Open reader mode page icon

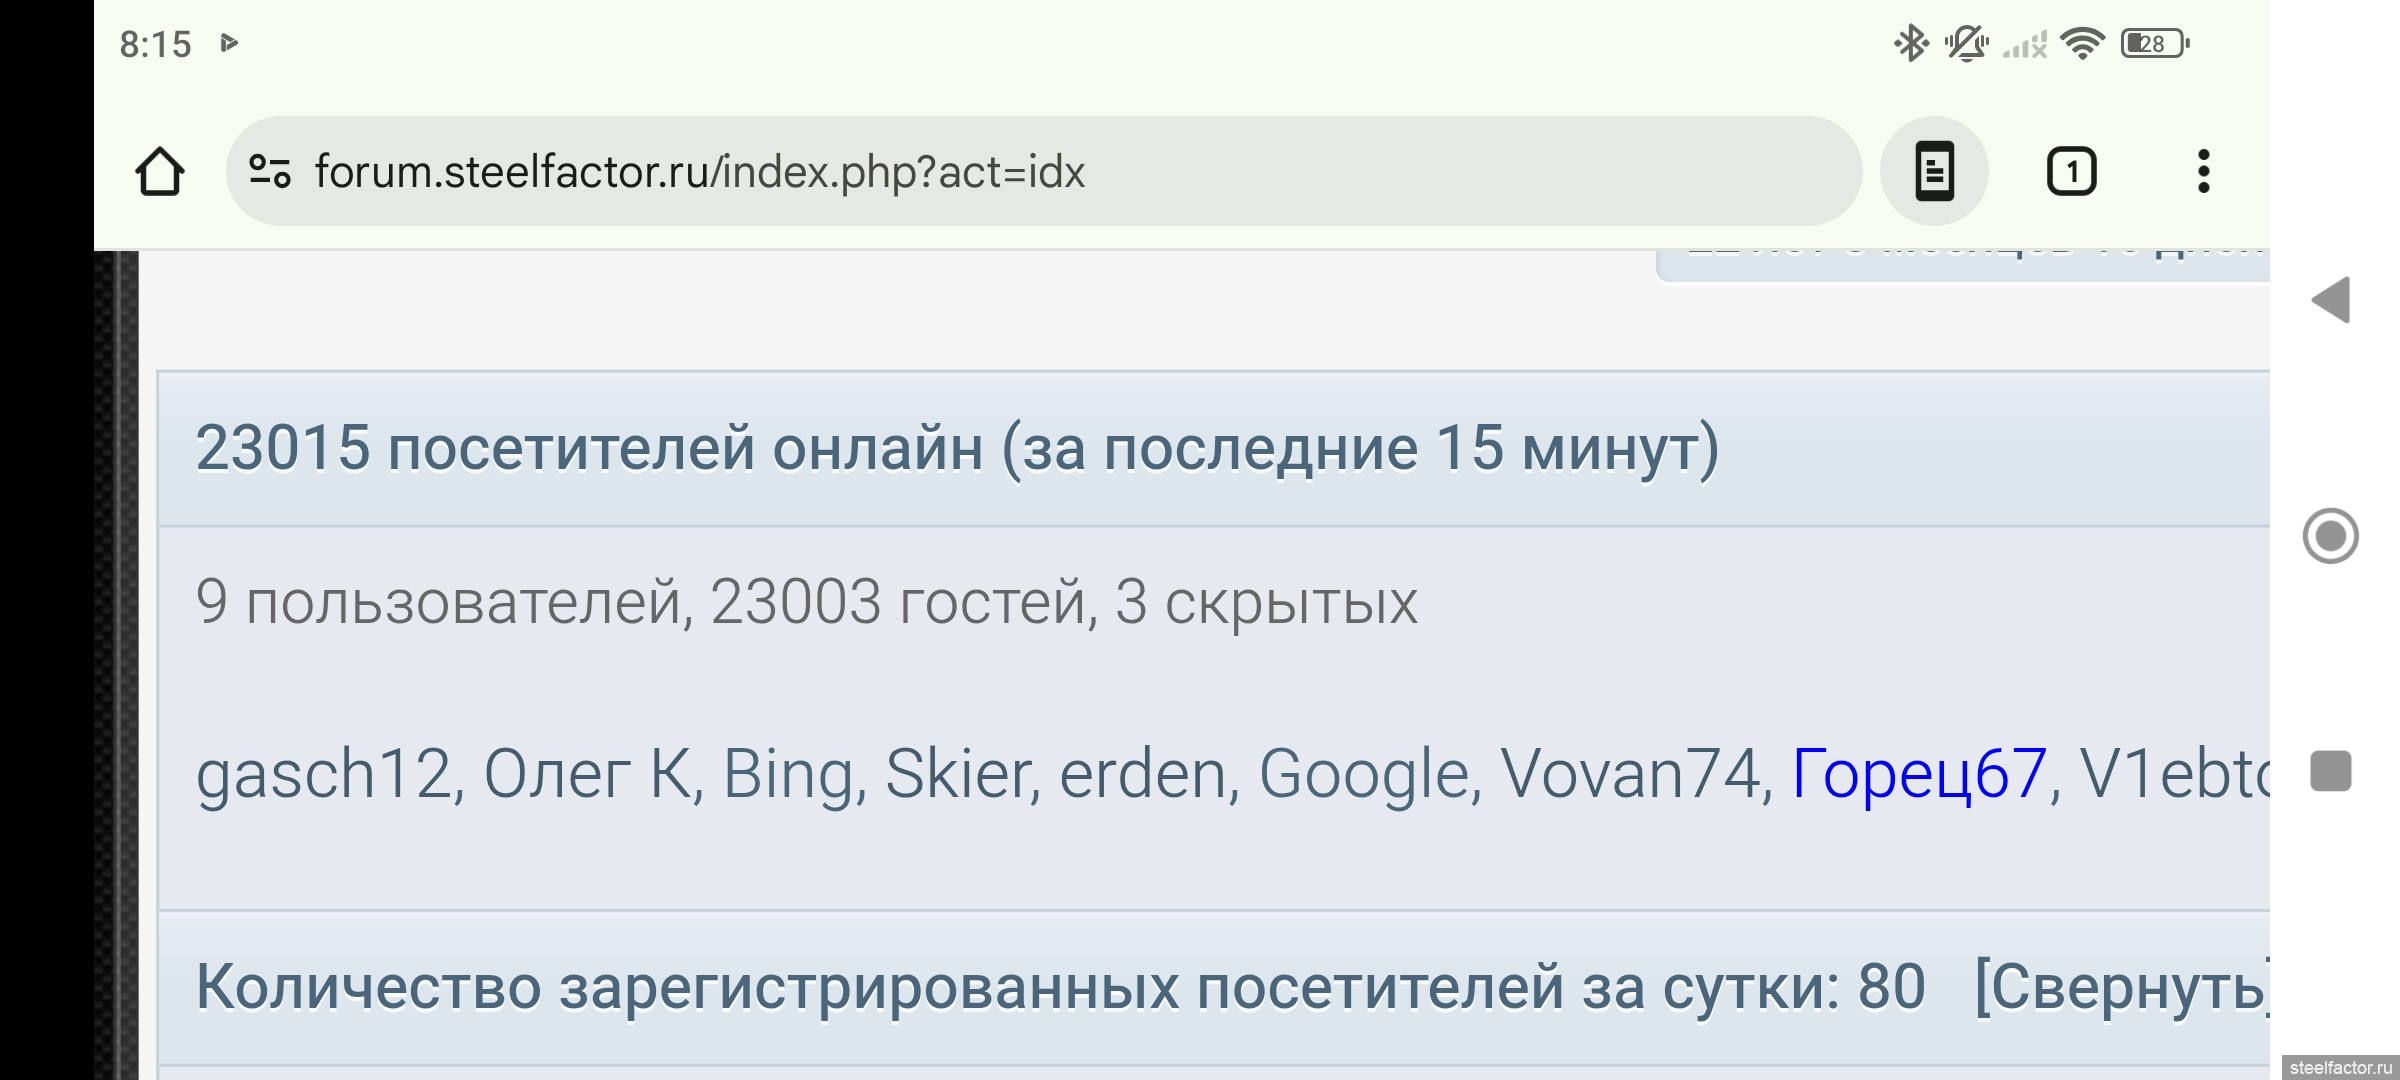(x=1934, y=172)
